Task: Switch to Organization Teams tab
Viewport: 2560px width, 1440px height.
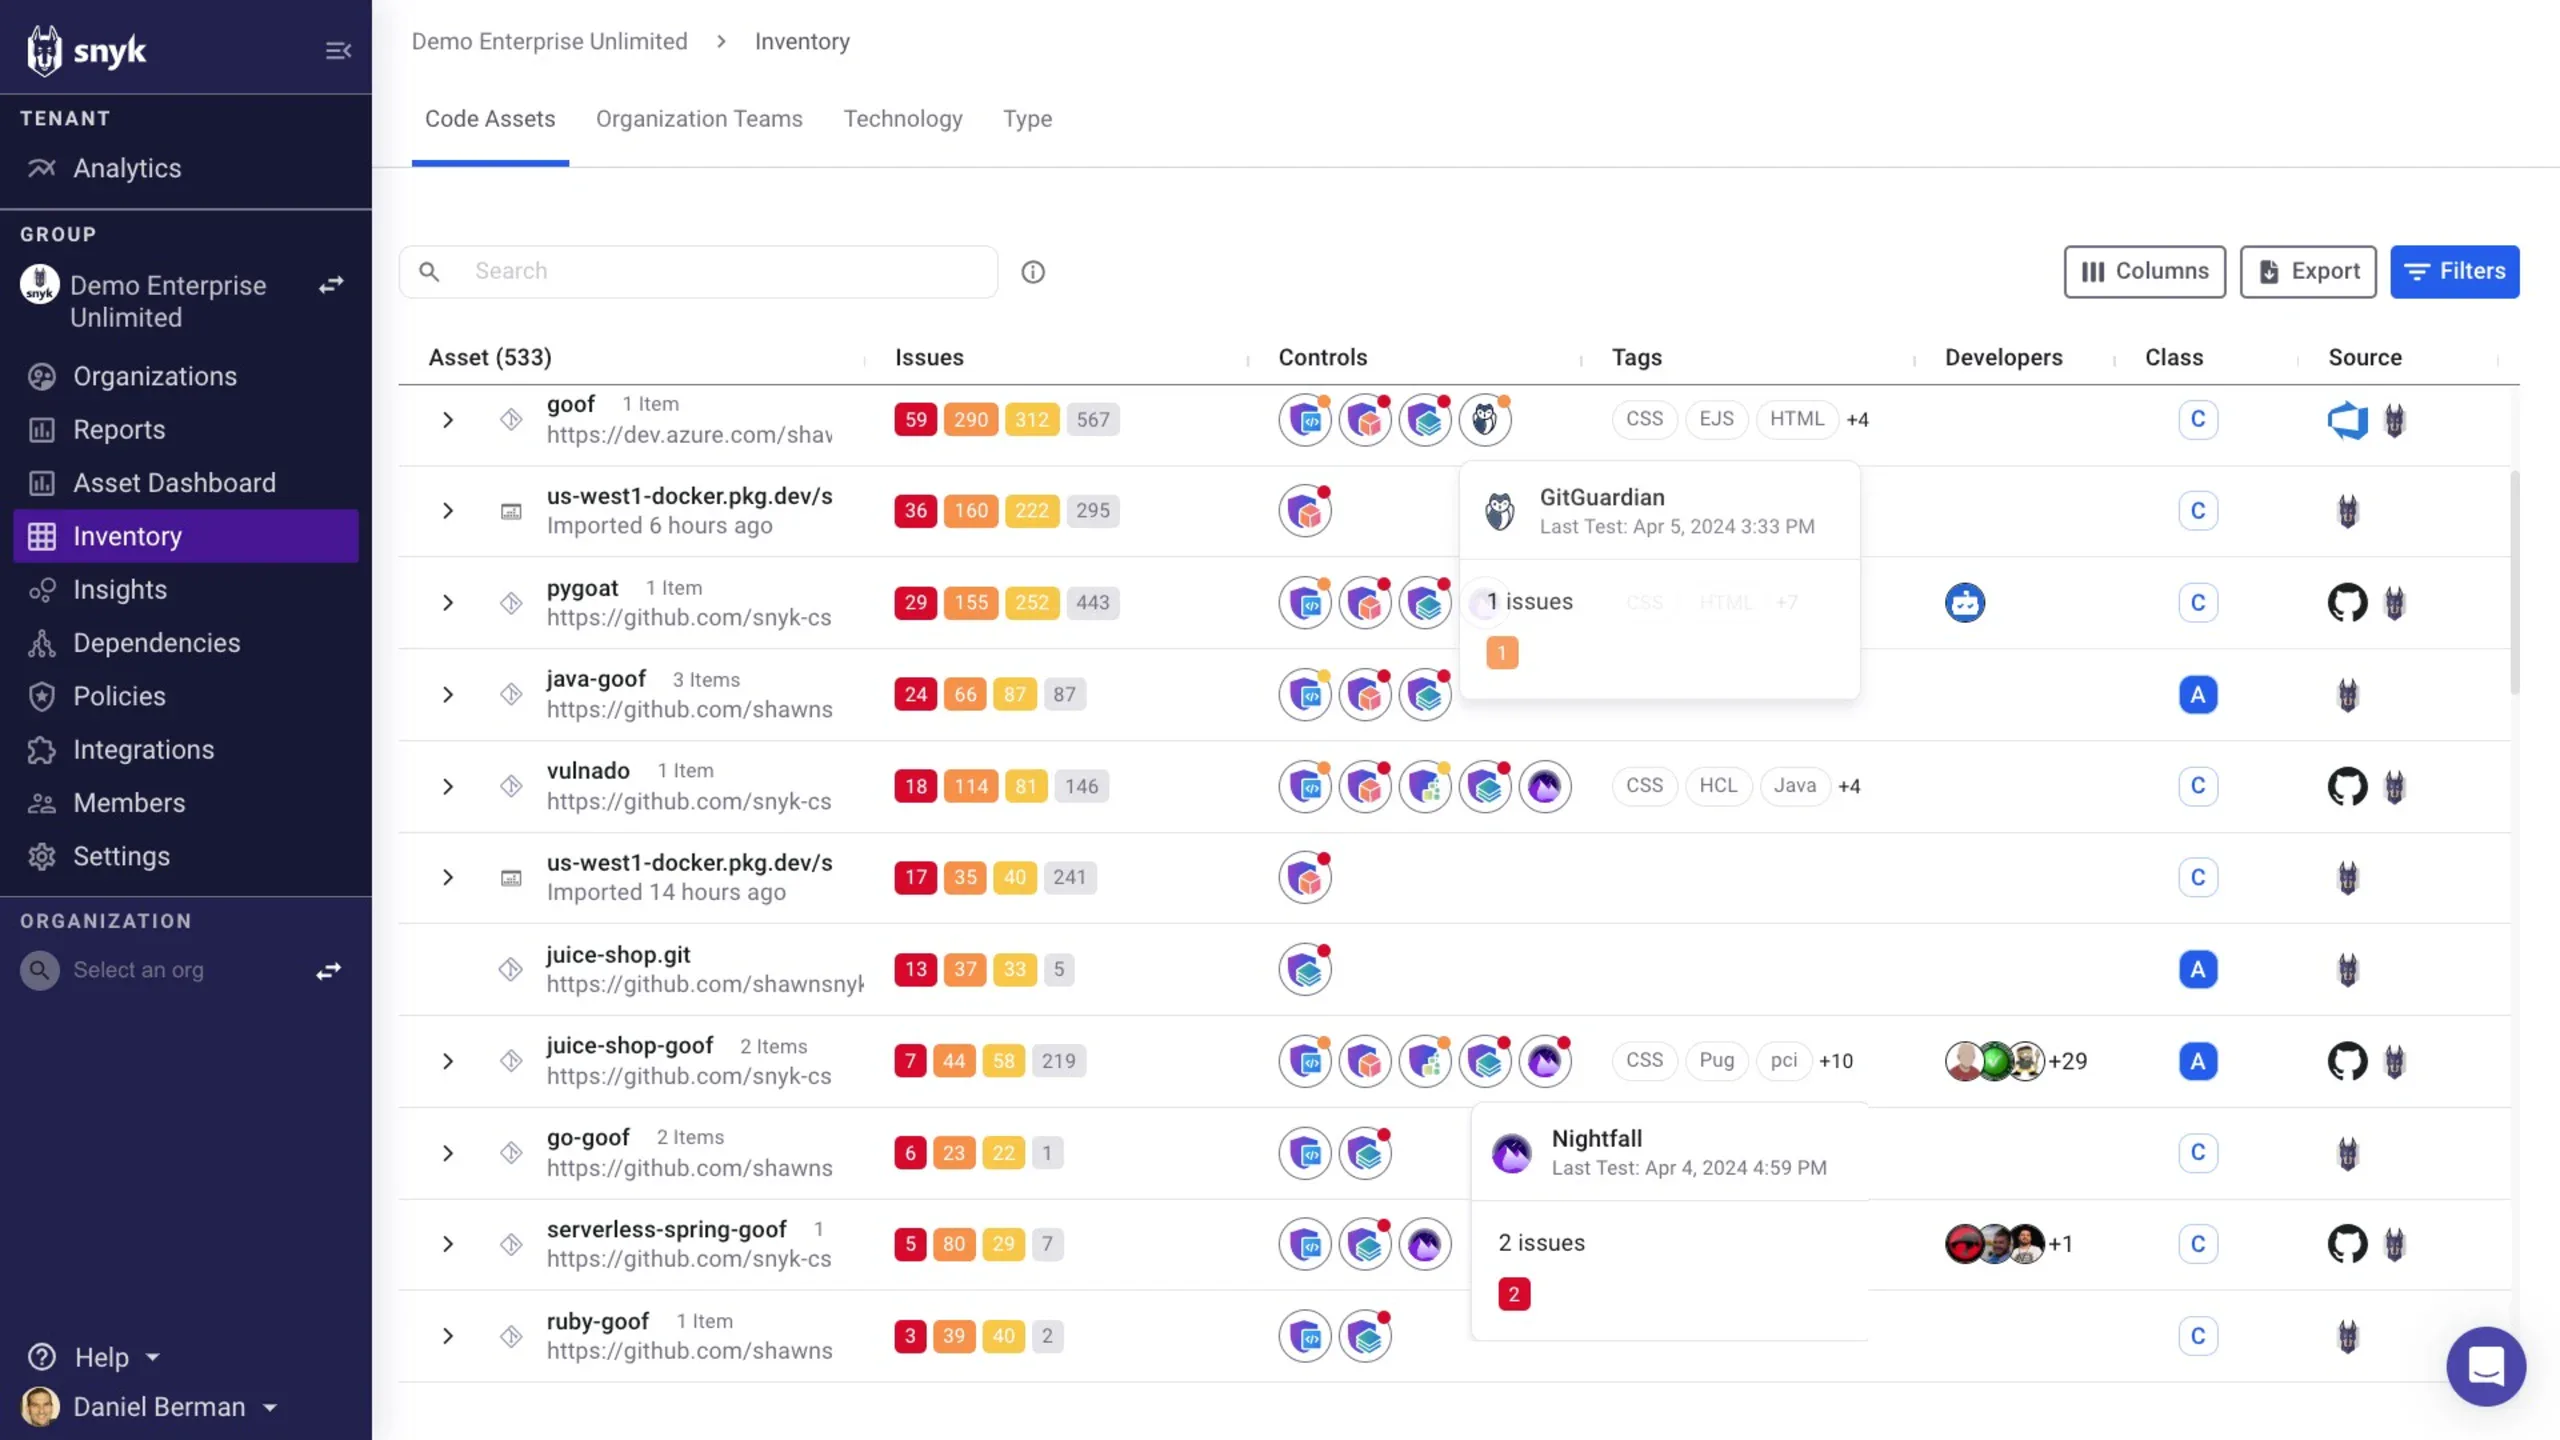Action: pyautogui.click(x=699, y=119)
